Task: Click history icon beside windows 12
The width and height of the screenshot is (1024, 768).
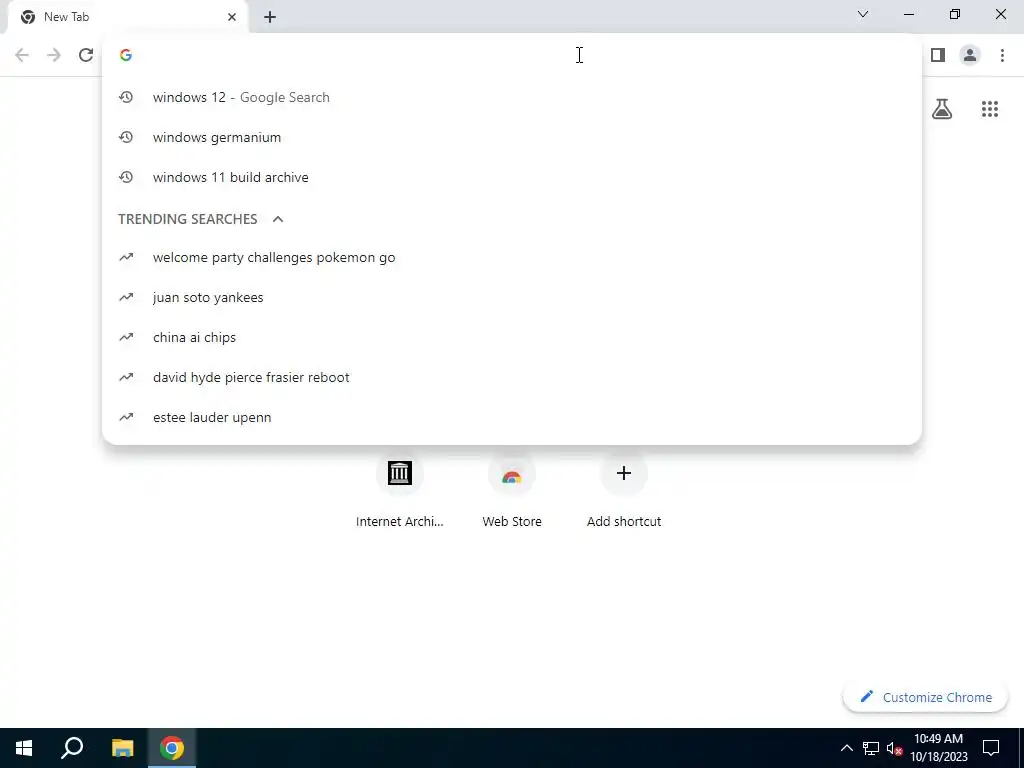Action: click(126, 97)
